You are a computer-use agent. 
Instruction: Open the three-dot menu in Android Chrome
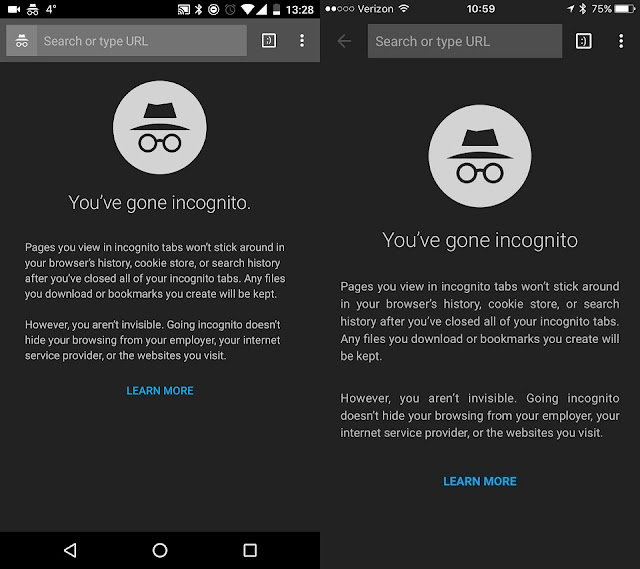(302, 40)
